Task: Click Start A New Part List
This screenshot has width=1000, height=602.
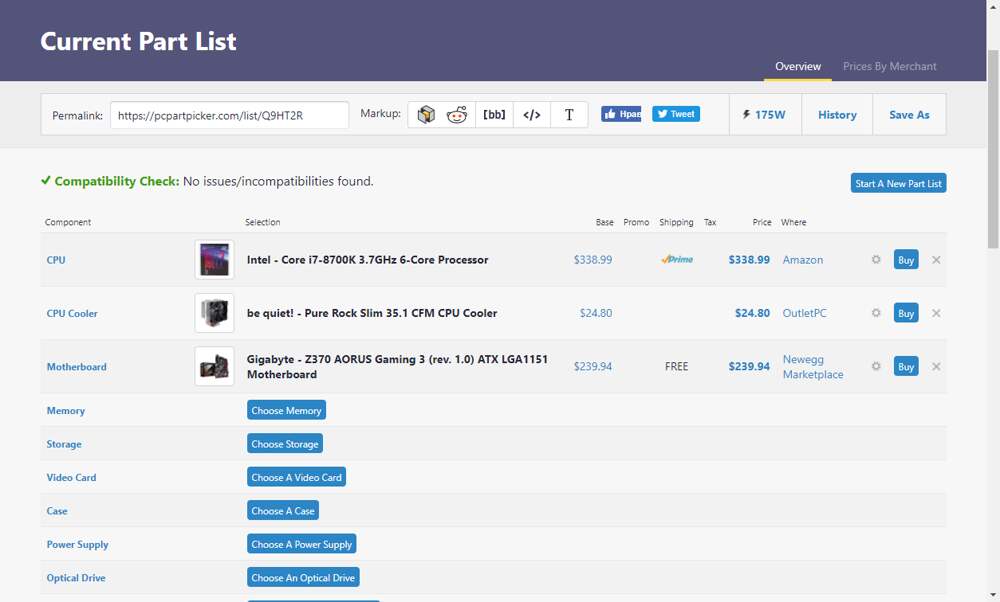Action: click(x=898, y=183)
